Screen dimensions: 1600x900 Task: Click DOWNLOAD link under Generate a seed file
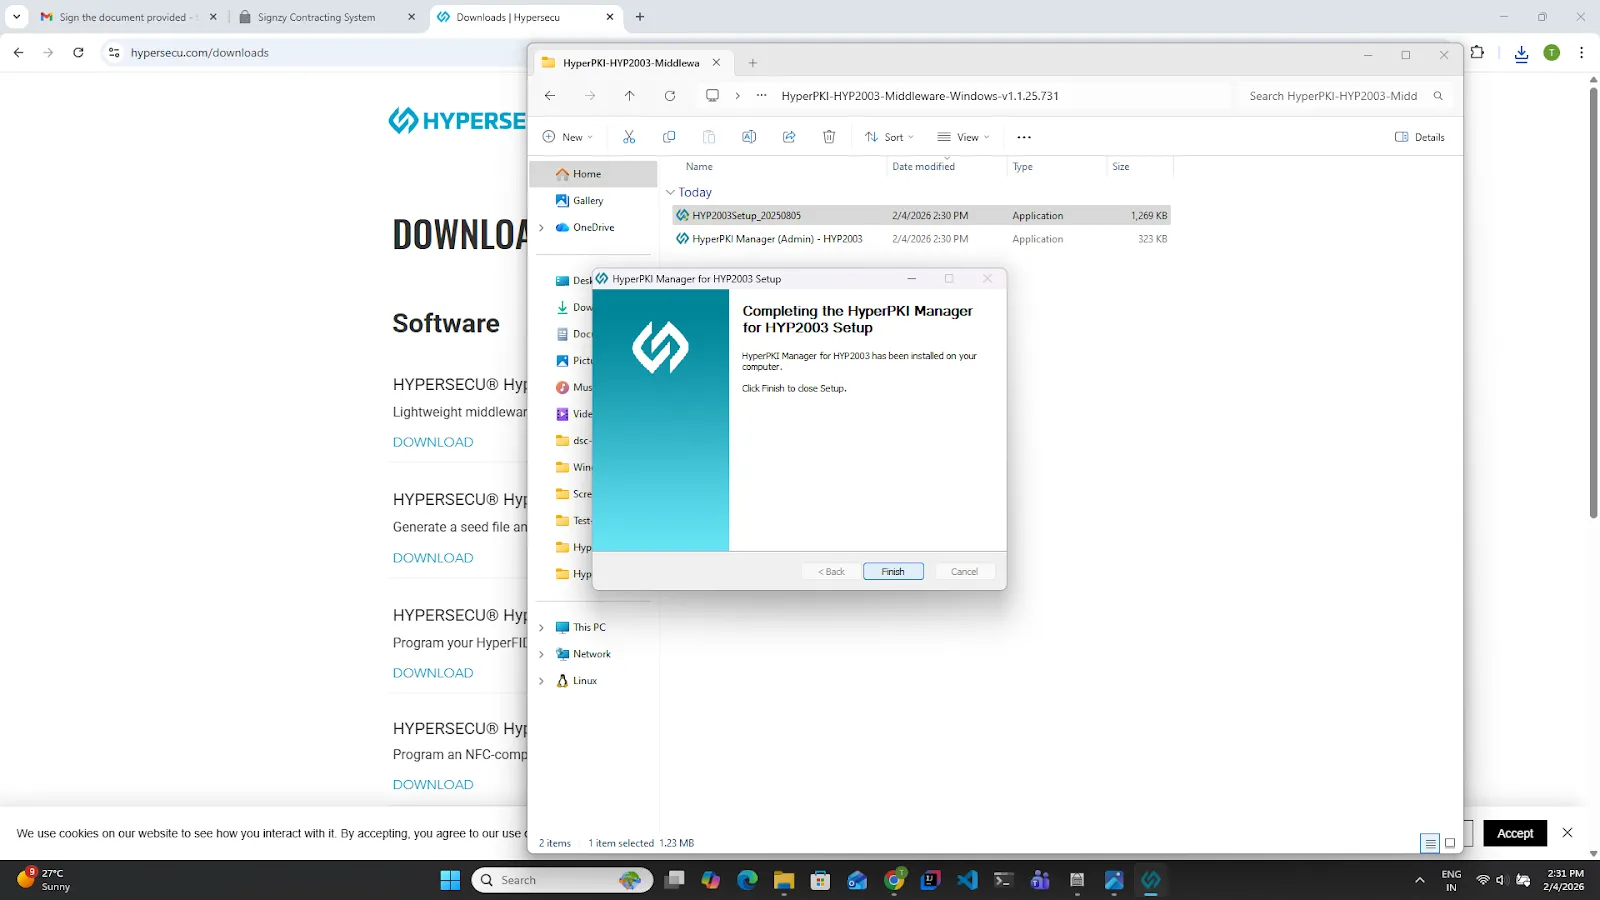click(x=433, y=558)
